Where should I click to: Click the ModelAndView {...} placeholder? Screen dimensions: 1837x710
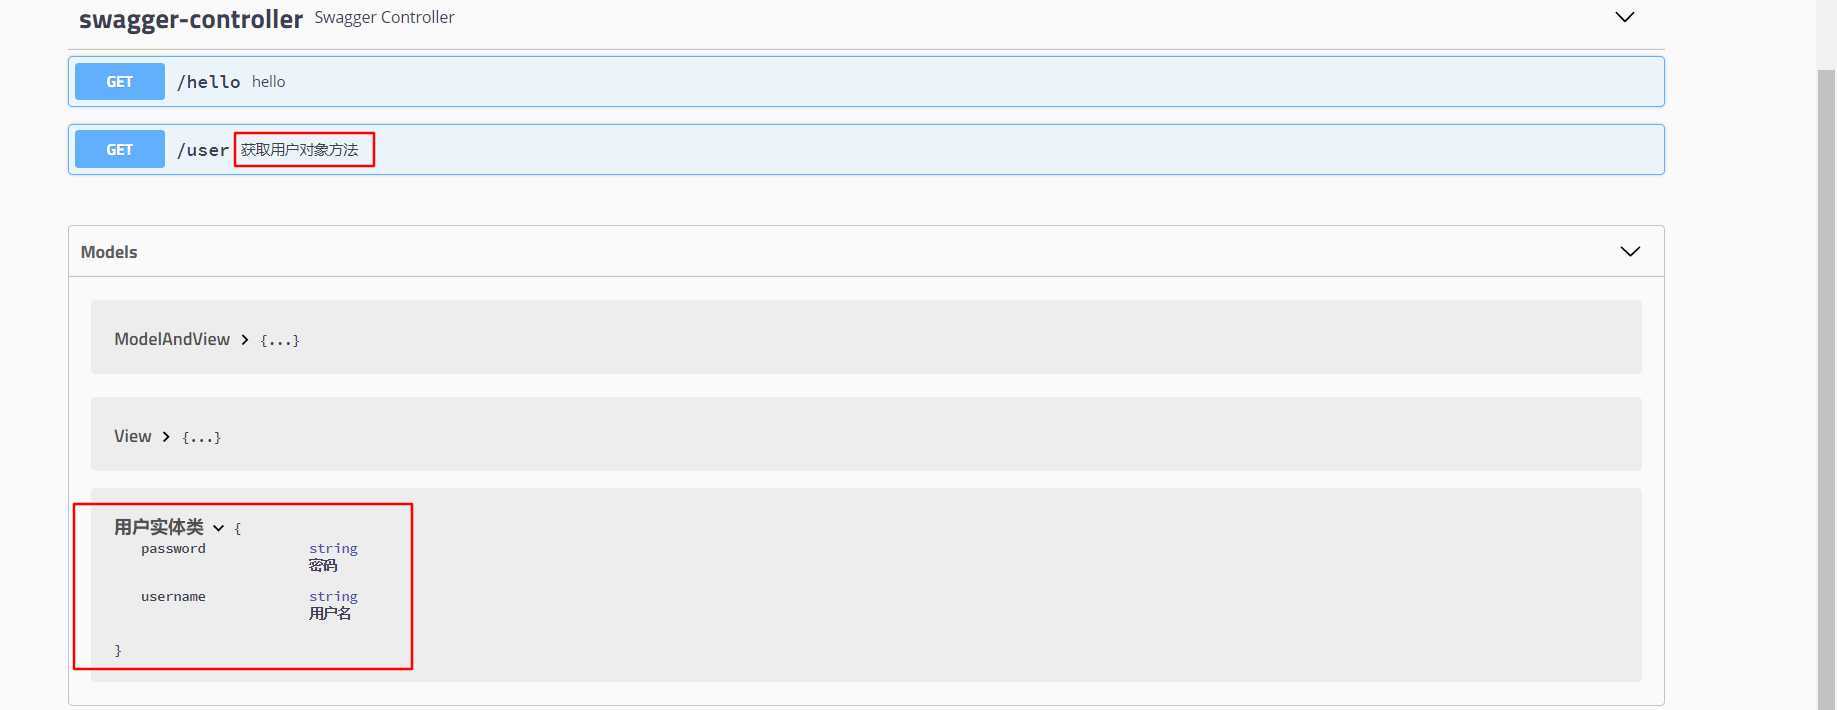point(279,341)
